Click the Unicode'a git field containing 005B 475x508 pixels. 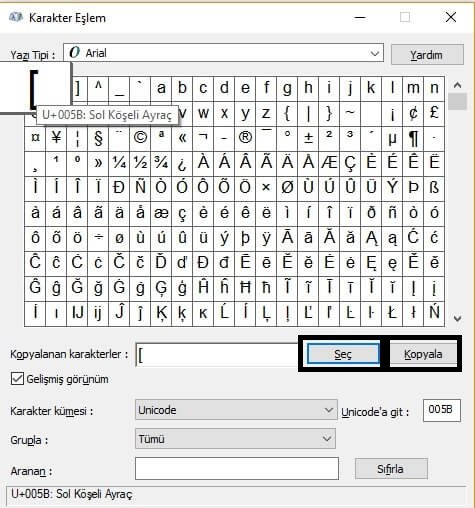(x=442, y=410)
